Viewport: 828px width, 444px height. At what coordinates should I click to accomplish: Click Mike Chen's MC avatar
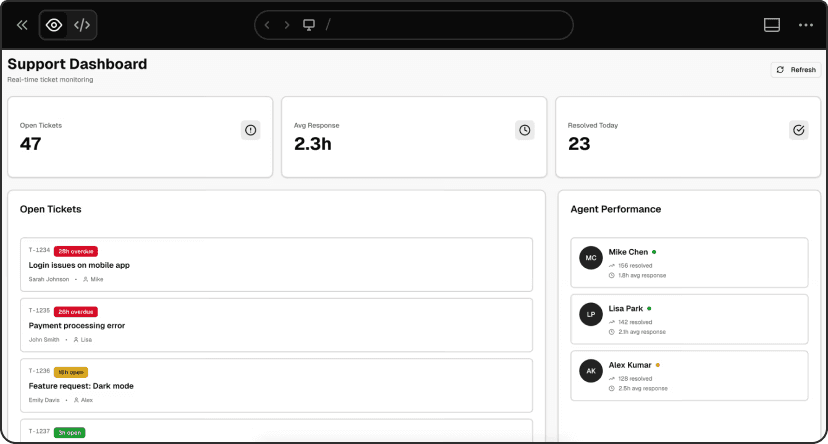(x=591, y=258)
